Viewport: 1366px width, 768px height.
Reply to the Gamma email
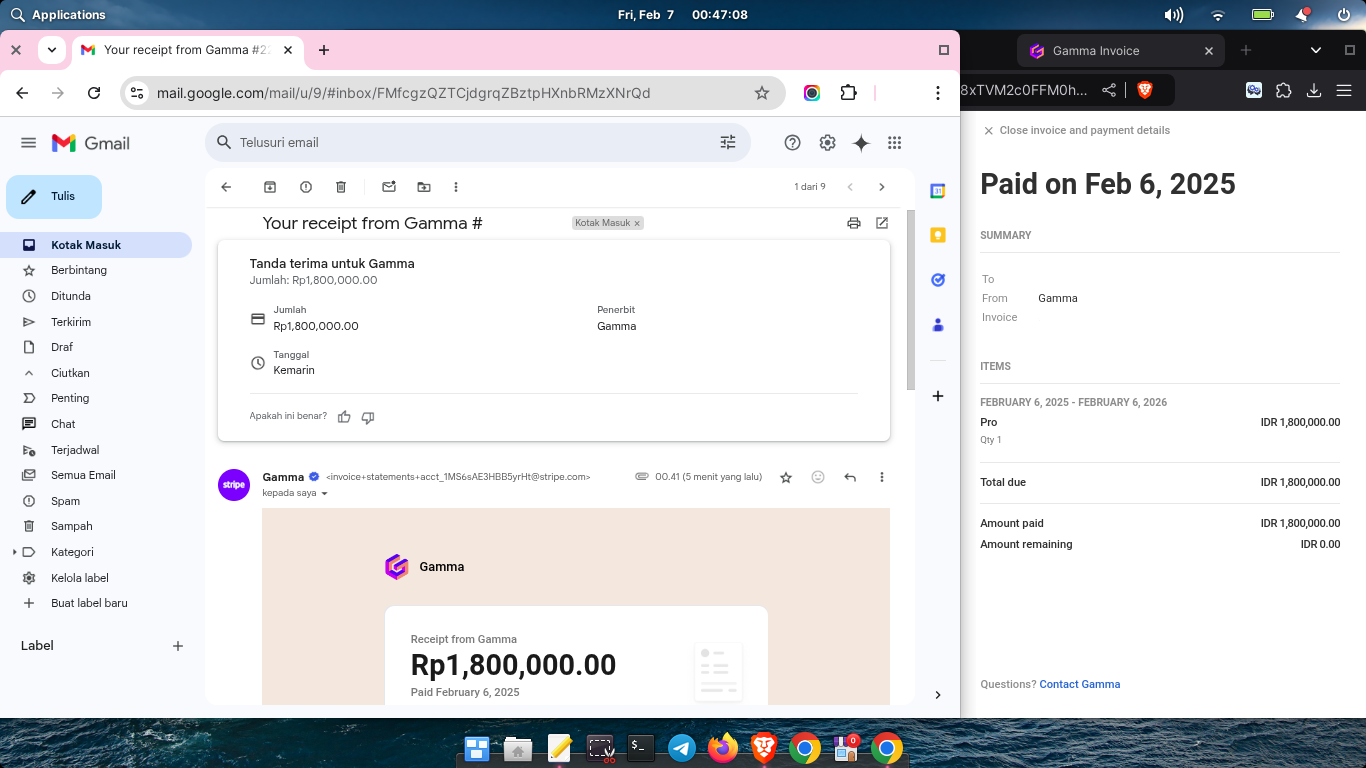[x=850, y=478]
